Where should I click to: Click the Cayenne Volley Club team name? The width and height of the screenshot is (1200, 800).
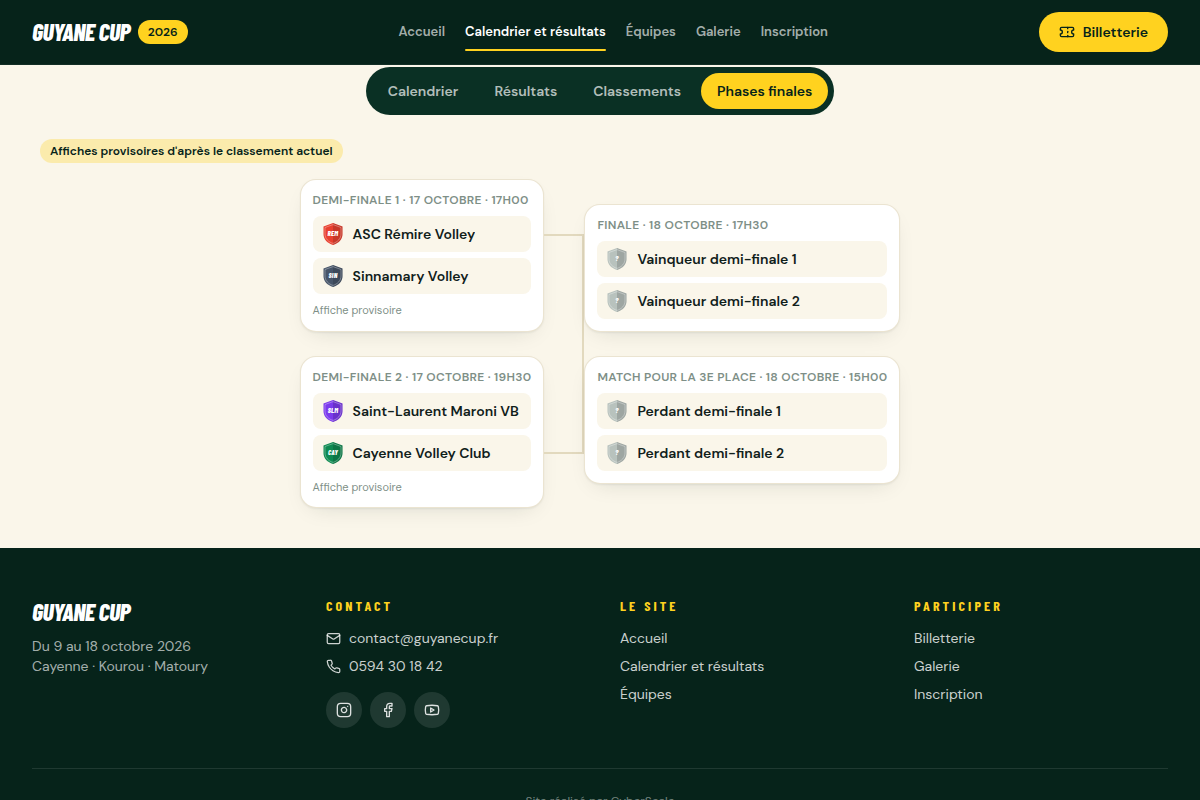(422, 453)
